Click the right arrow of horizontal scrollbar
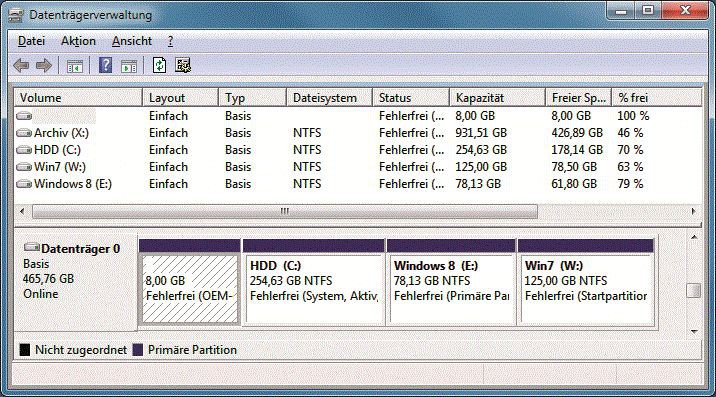 coord(694,212)
